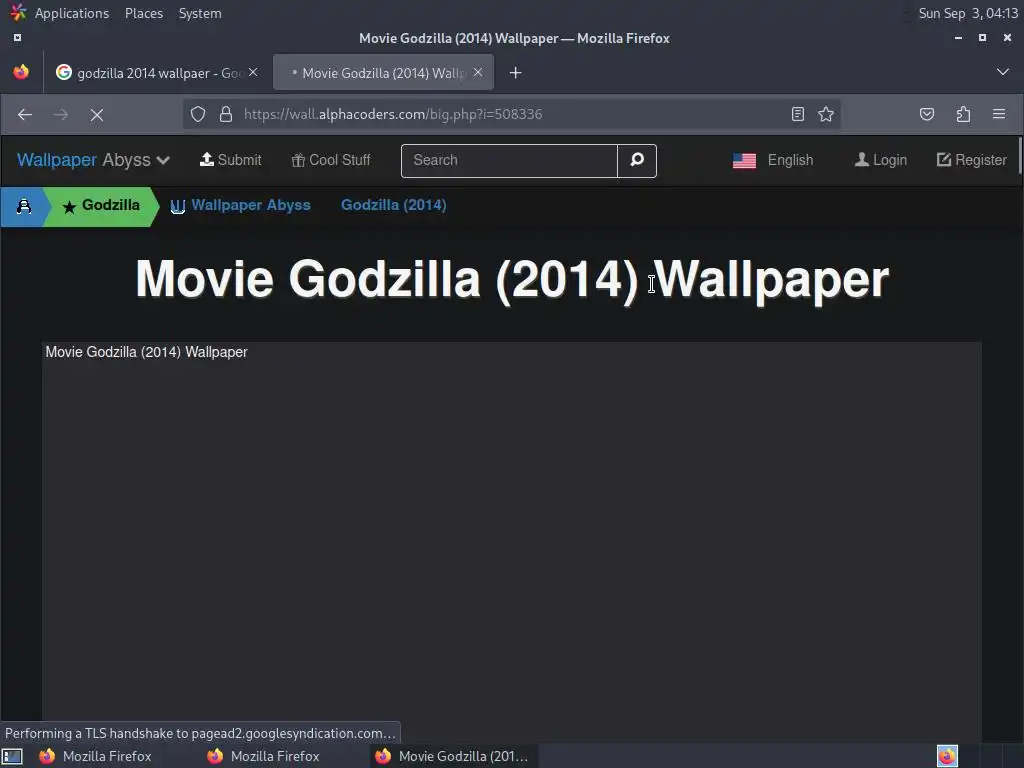This screenshot has width=1024, height=768.
Task: Switch to the godzilla 2014 wallpaer Google tab
Action: click(156, 72)
